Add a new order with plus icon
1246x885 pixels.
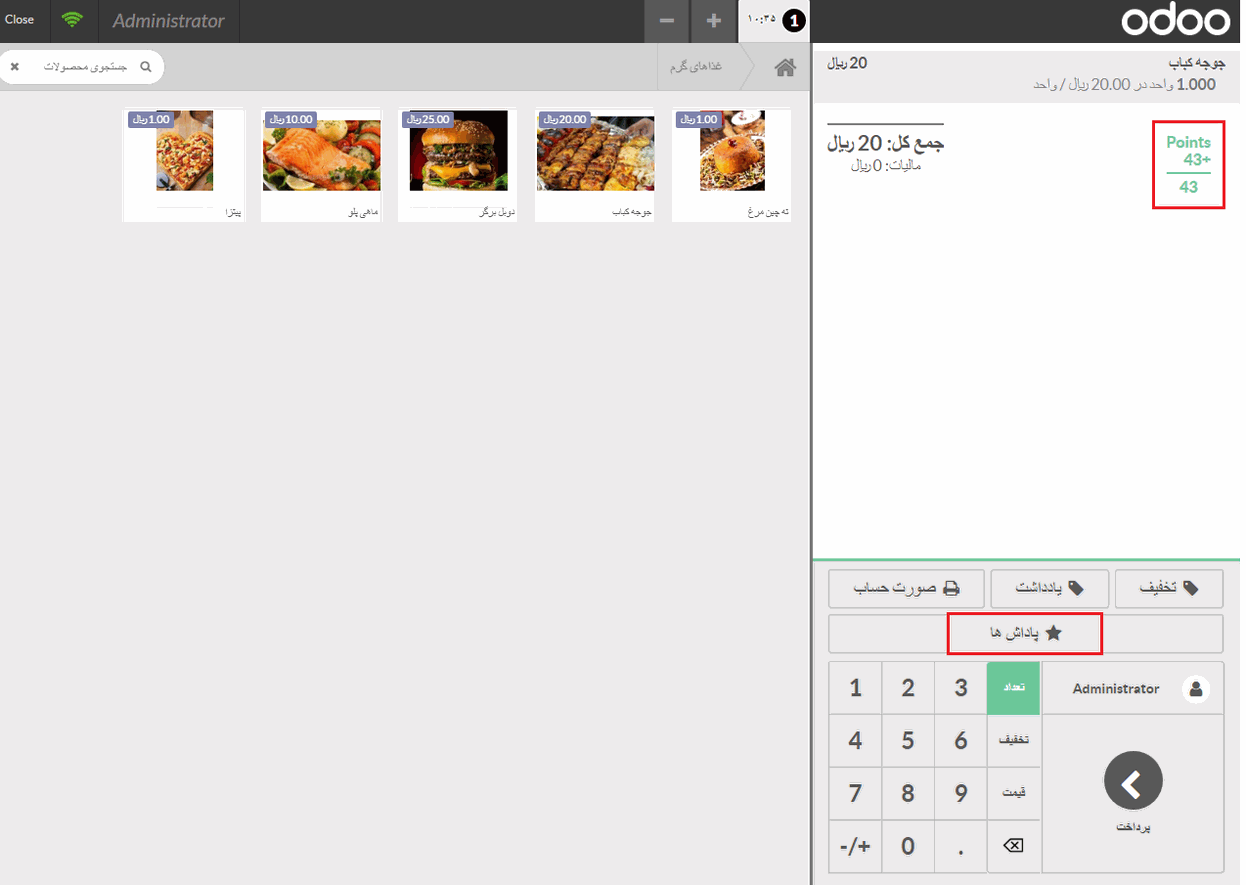[x=713, y=21]
